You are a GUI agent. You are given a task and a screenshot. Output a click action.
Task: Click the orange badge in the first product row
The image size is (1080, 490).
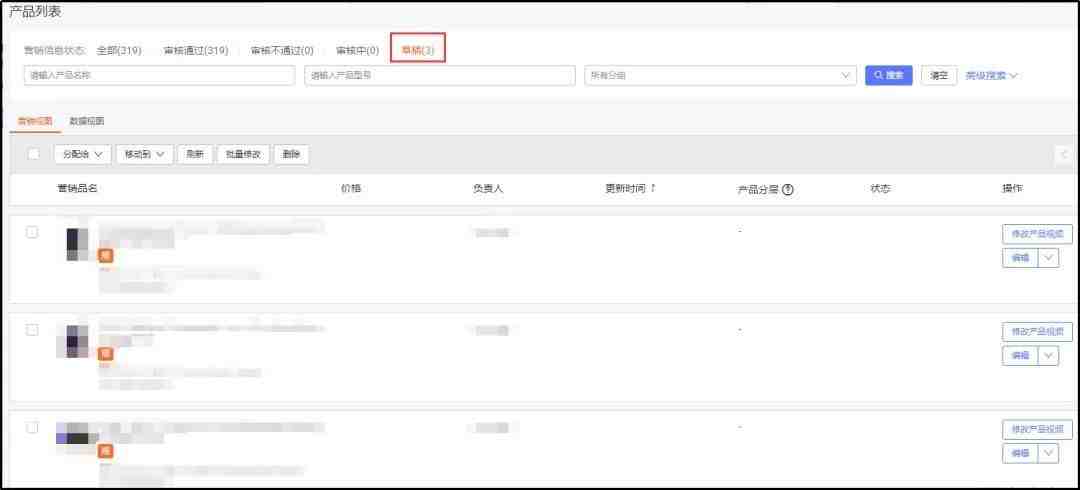pos(105,256)
